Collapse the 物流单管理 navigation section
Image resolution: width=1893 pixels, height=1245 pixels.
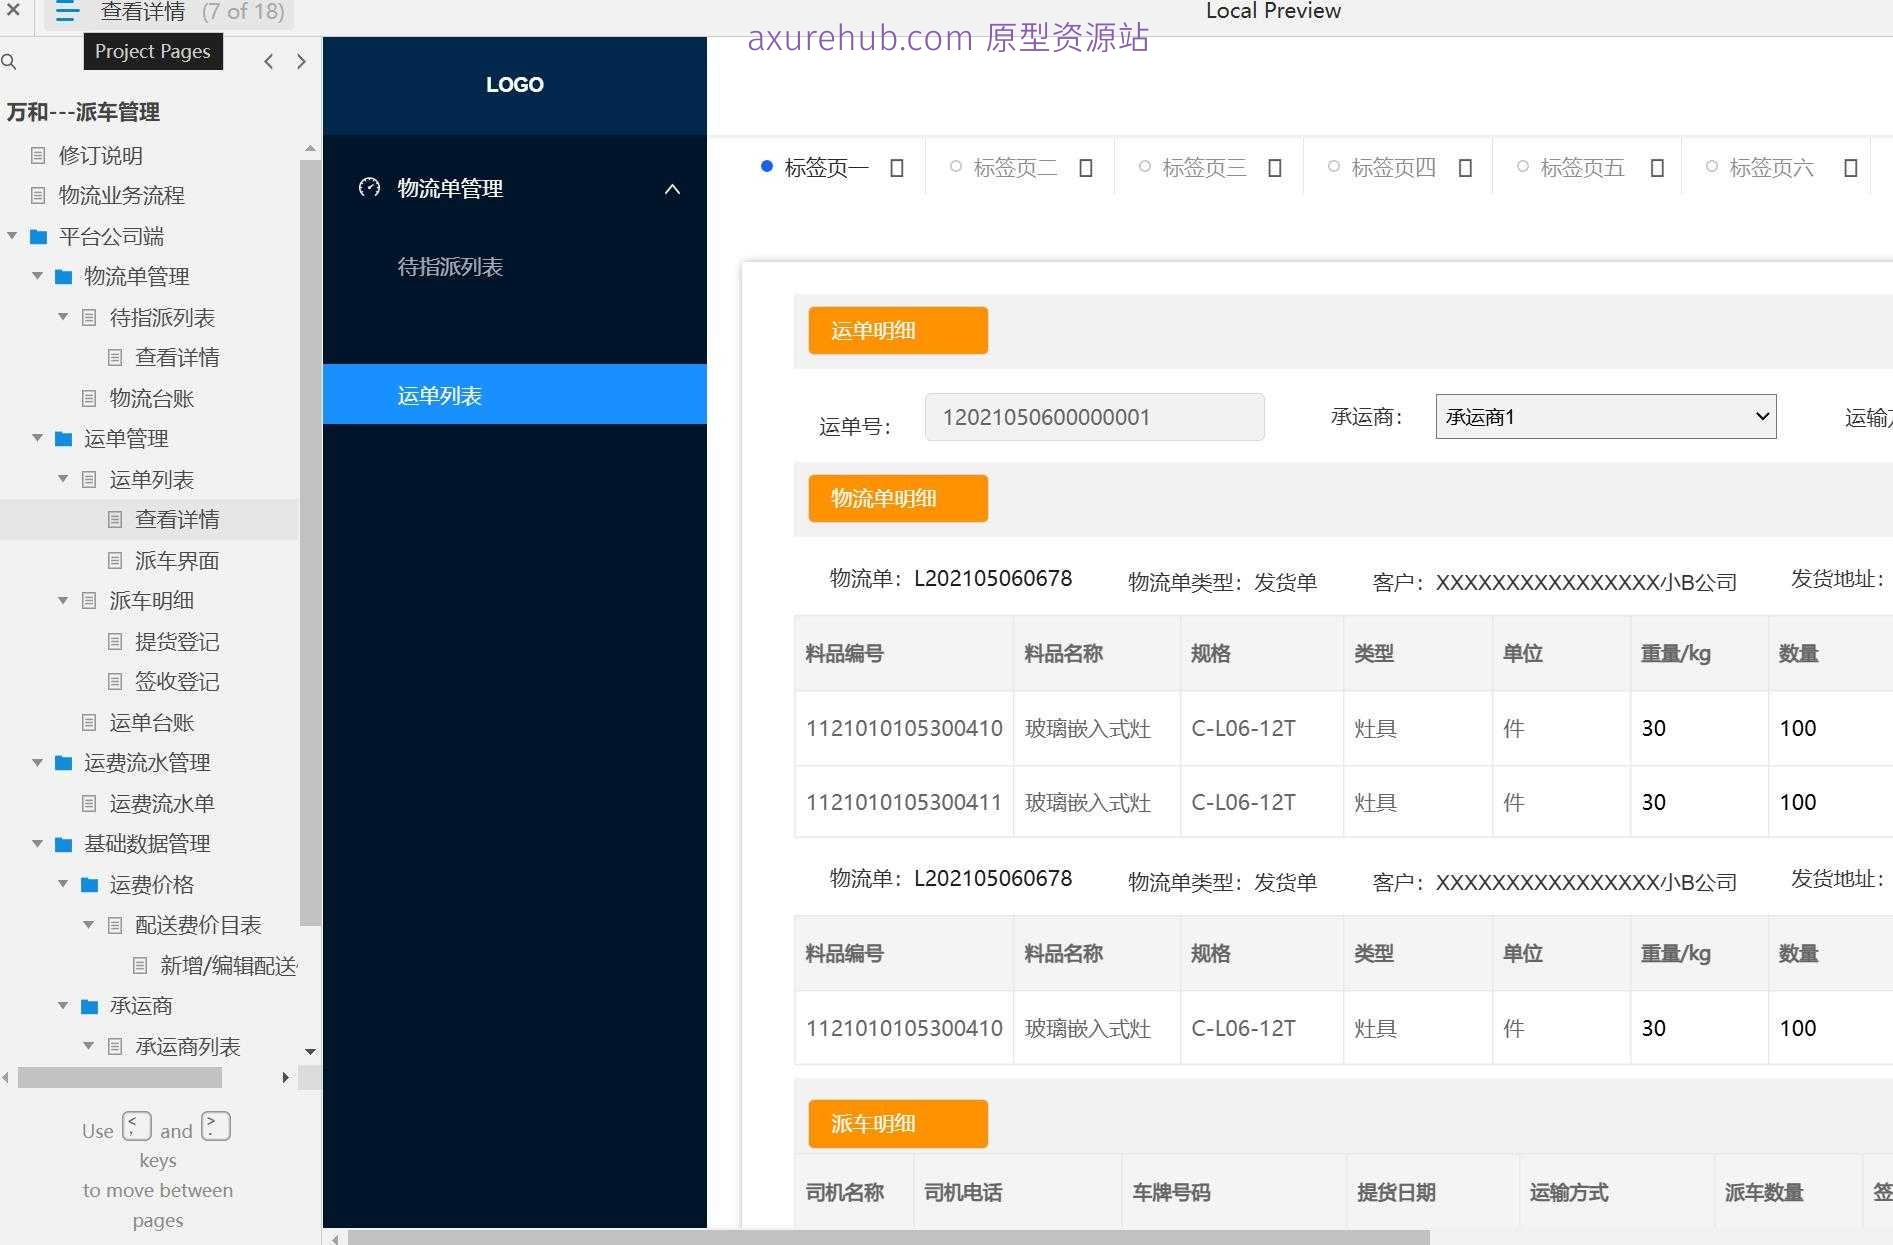click(673, 188)
